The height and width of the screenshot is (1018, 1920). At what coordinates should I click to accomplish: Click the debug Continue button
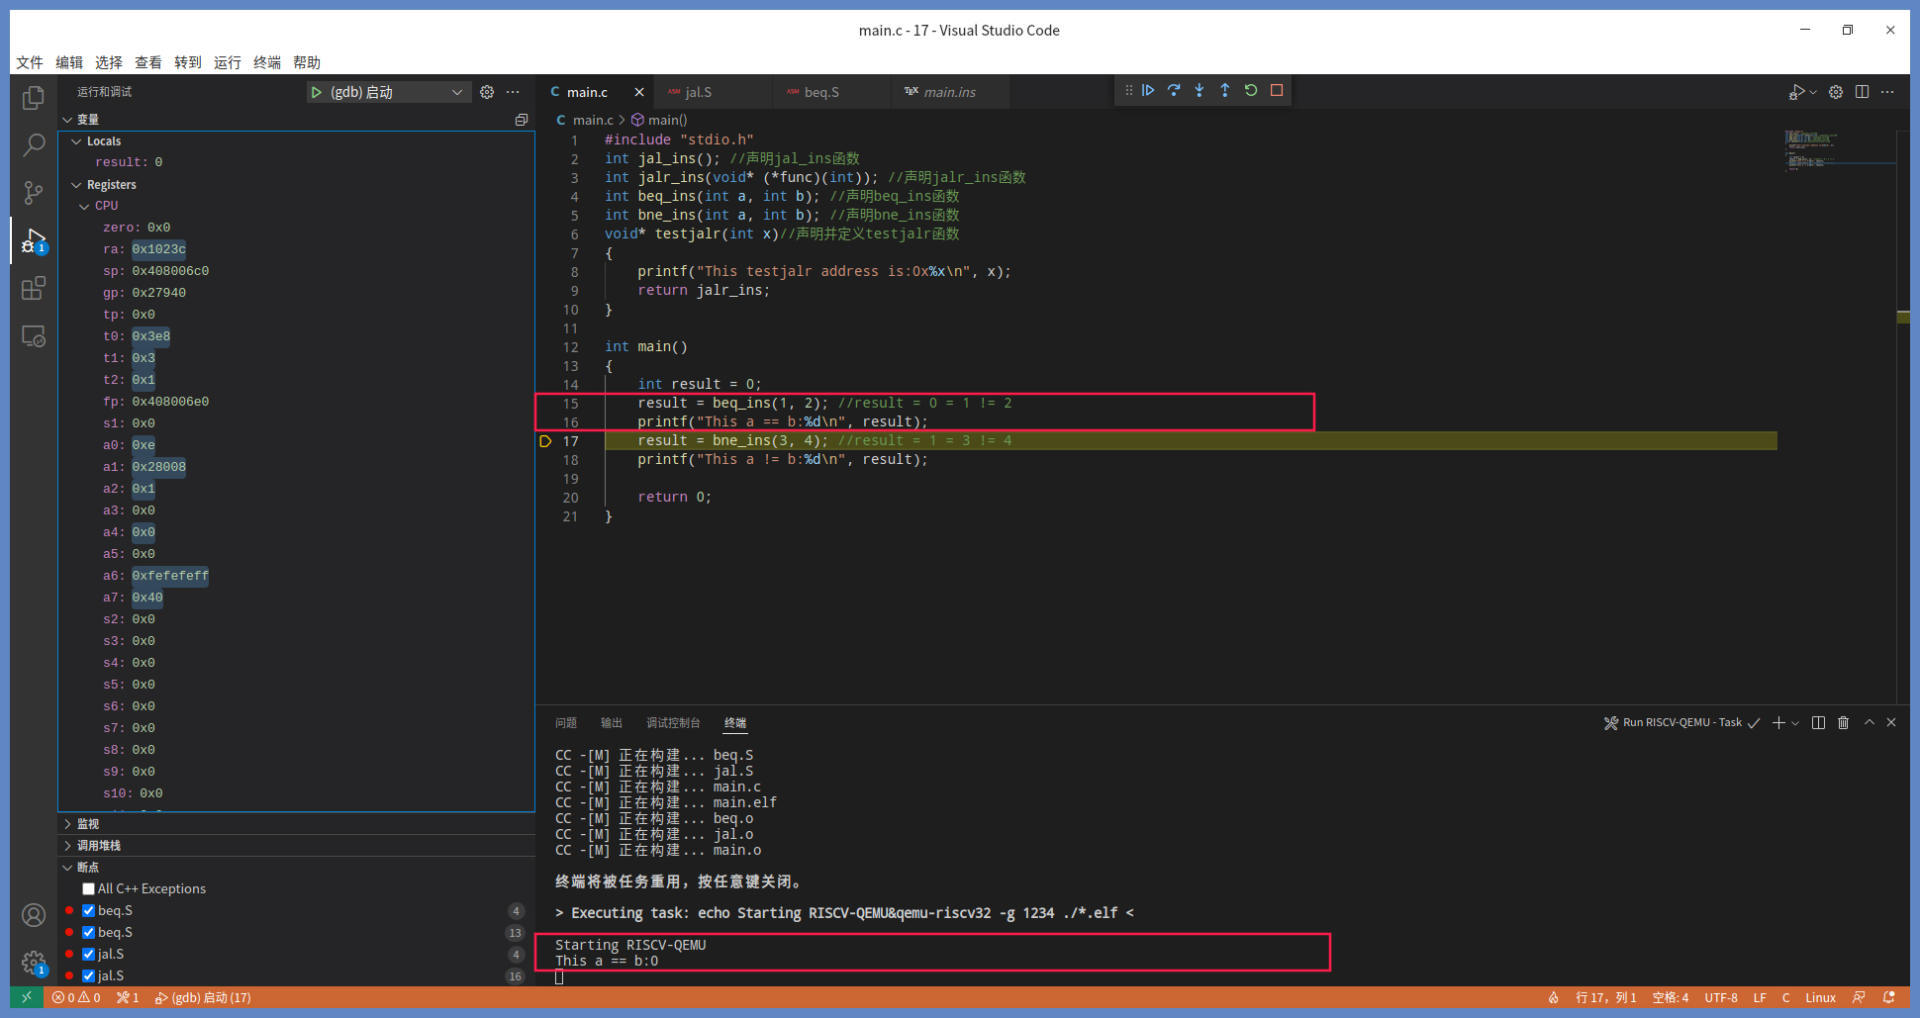(1148, 91)
